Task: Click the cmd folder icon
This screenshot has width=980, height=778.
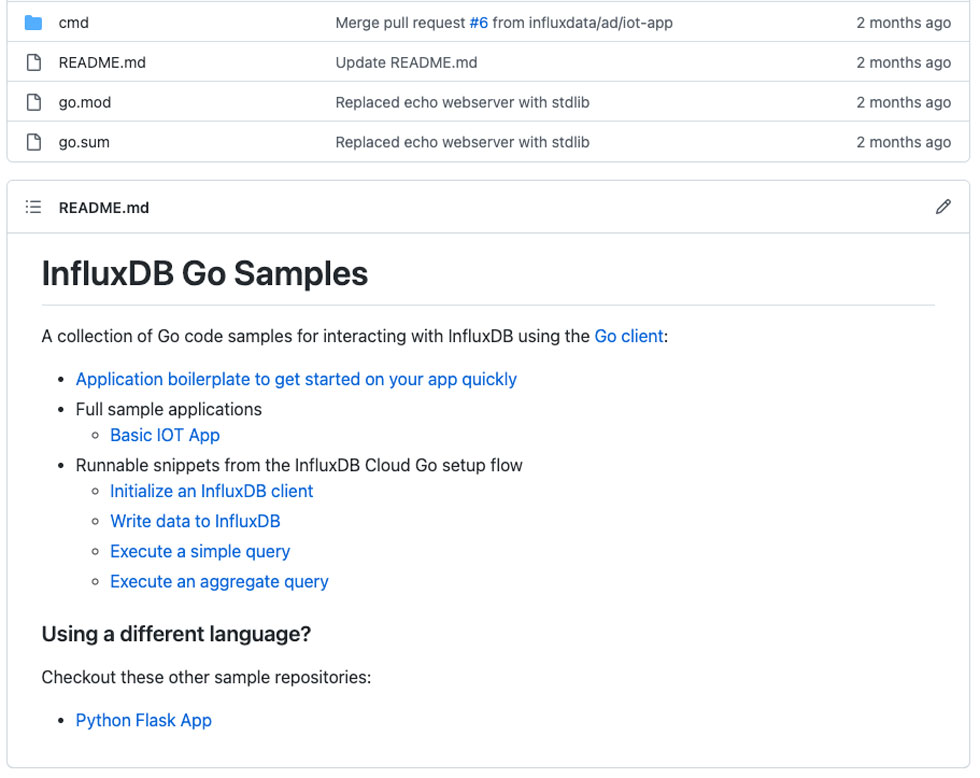Action: [34, 22]
